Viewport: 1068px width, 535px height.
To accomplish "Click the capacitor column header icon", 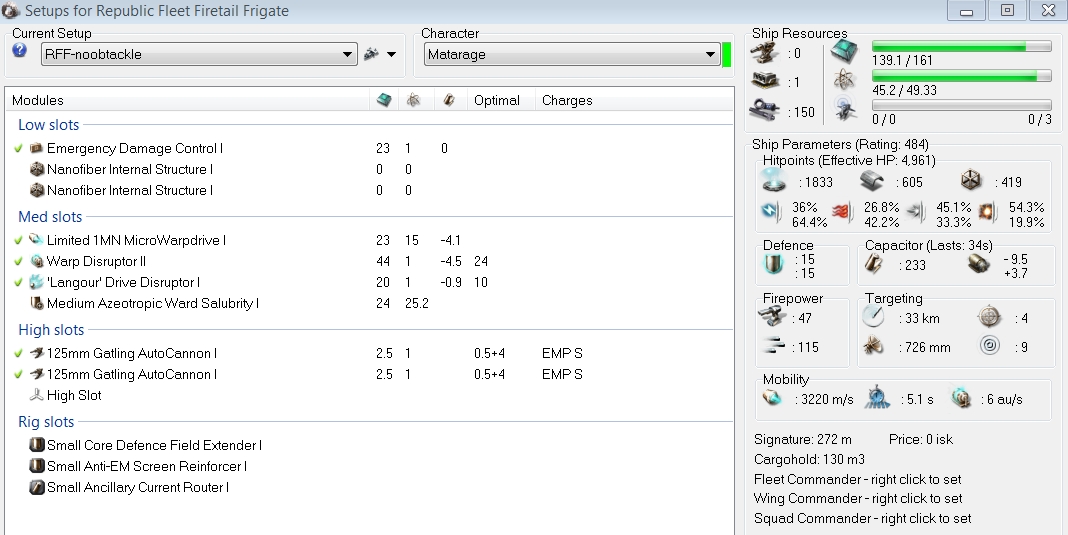I will [x=449, y=100].
